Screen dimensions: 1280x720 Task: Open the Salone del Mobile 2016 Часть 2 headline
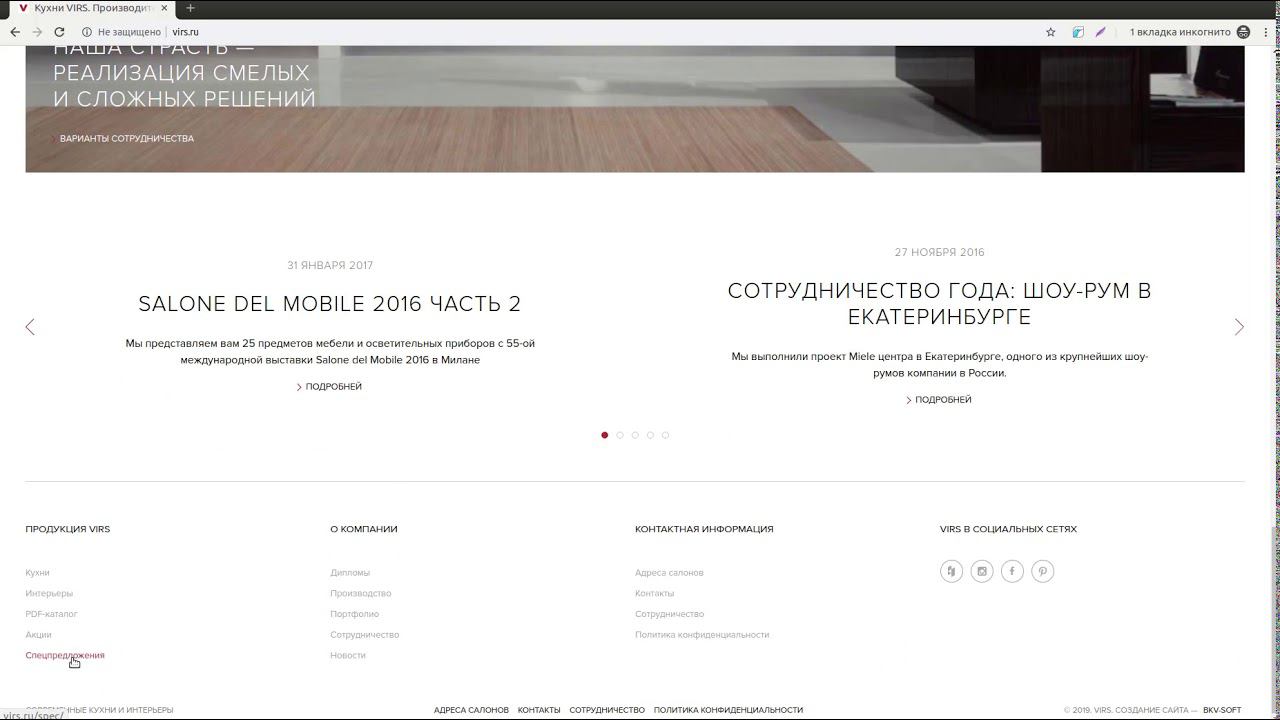(330, 304)
